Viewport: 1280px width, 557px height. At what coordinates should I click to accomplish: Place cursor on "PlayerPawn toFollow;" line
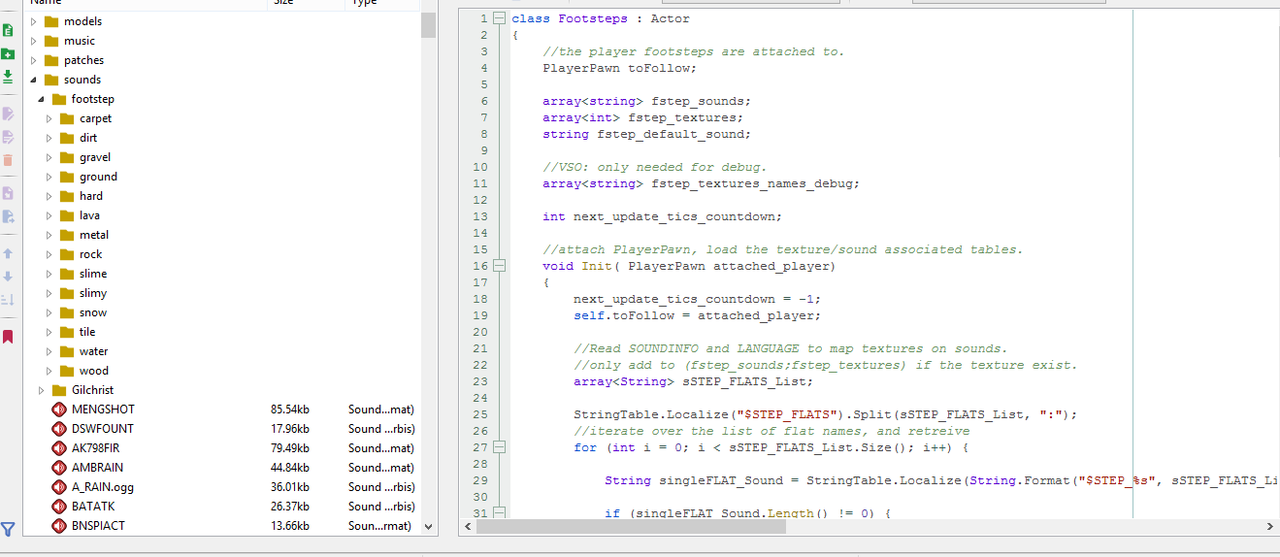[x=619, y=68]
